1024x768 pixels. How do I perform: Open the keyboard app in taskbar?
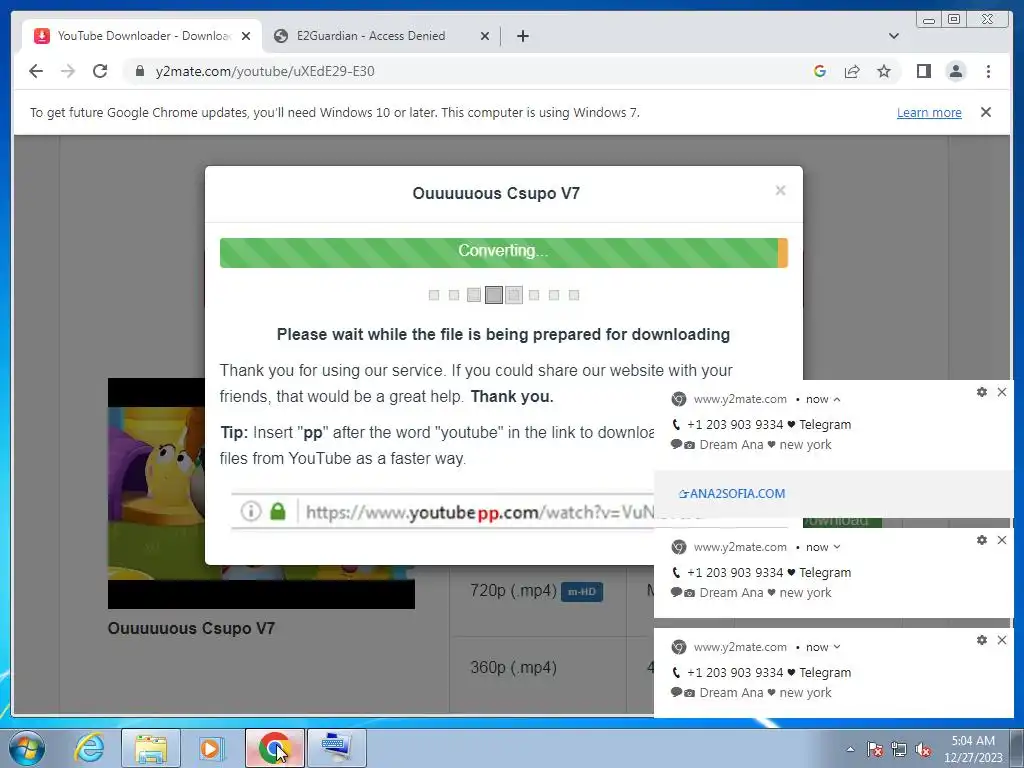coord(336,747)
